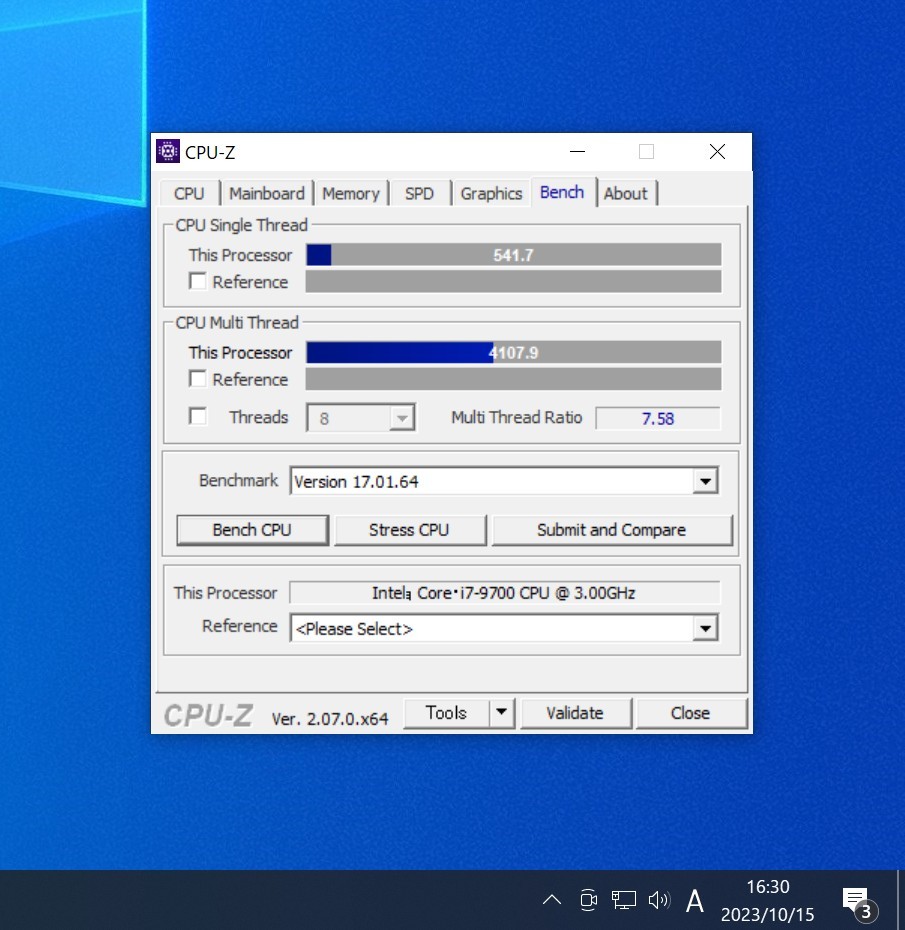Click the CPU-Z app icon in title bar

pos(168,152)
